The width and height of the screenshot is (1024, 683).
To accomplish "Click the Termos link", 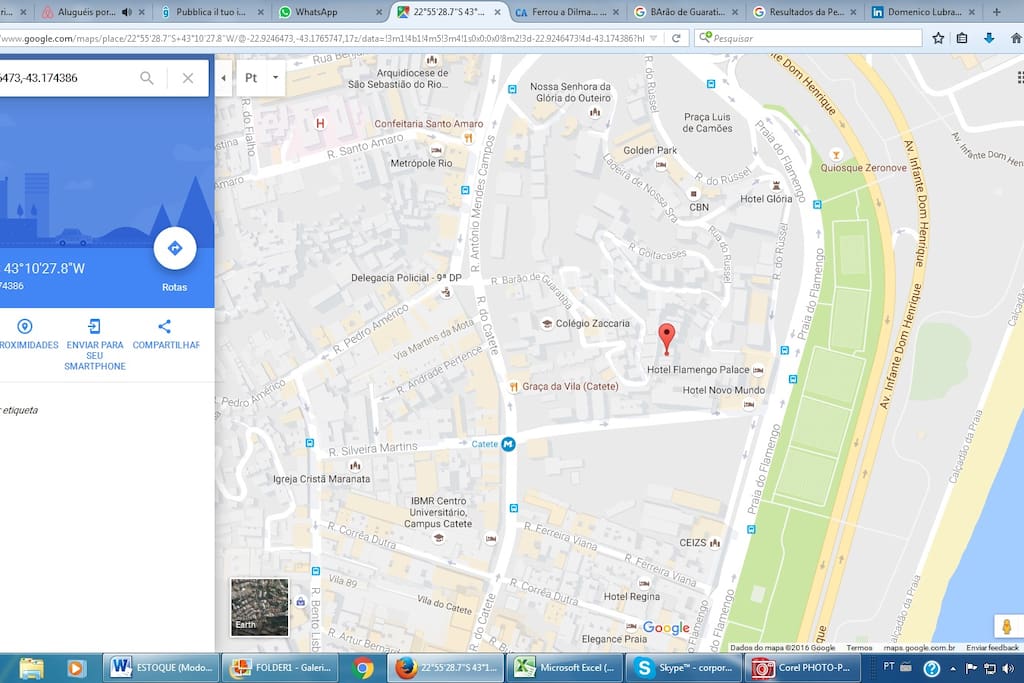I will point(859,648).
